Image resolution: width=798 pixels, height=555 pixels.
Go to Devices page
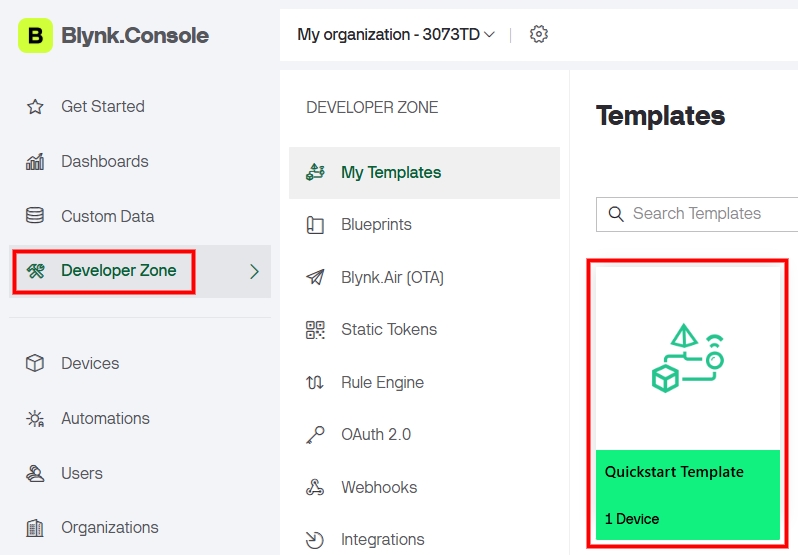point(90,364)
